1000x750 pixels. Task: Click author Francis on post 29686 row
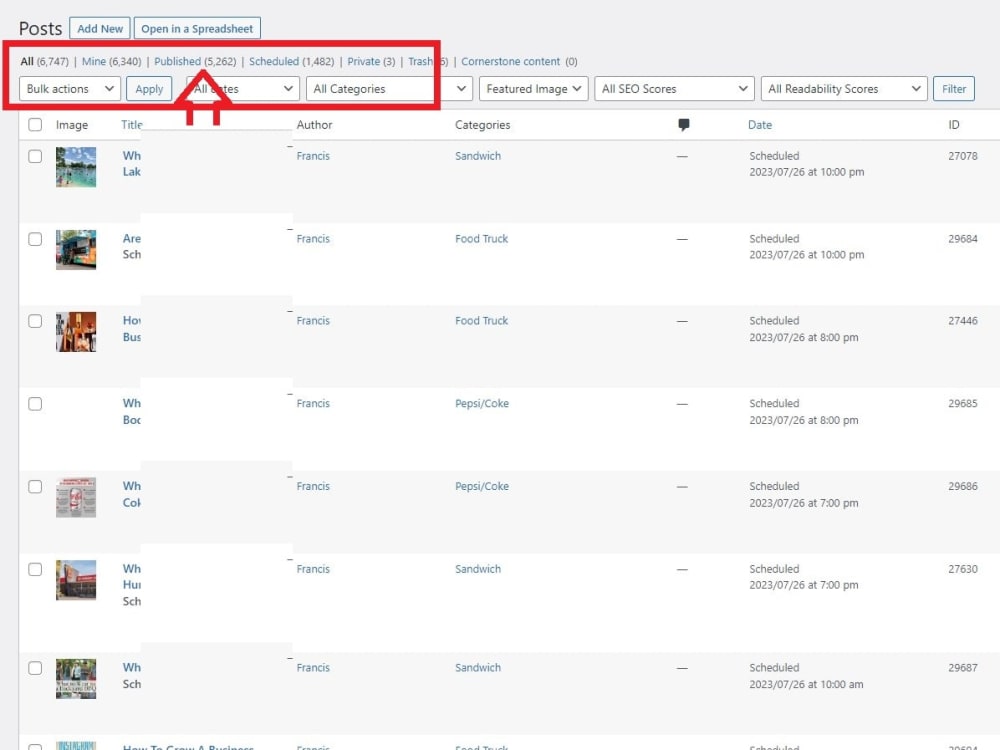point(313,486)
